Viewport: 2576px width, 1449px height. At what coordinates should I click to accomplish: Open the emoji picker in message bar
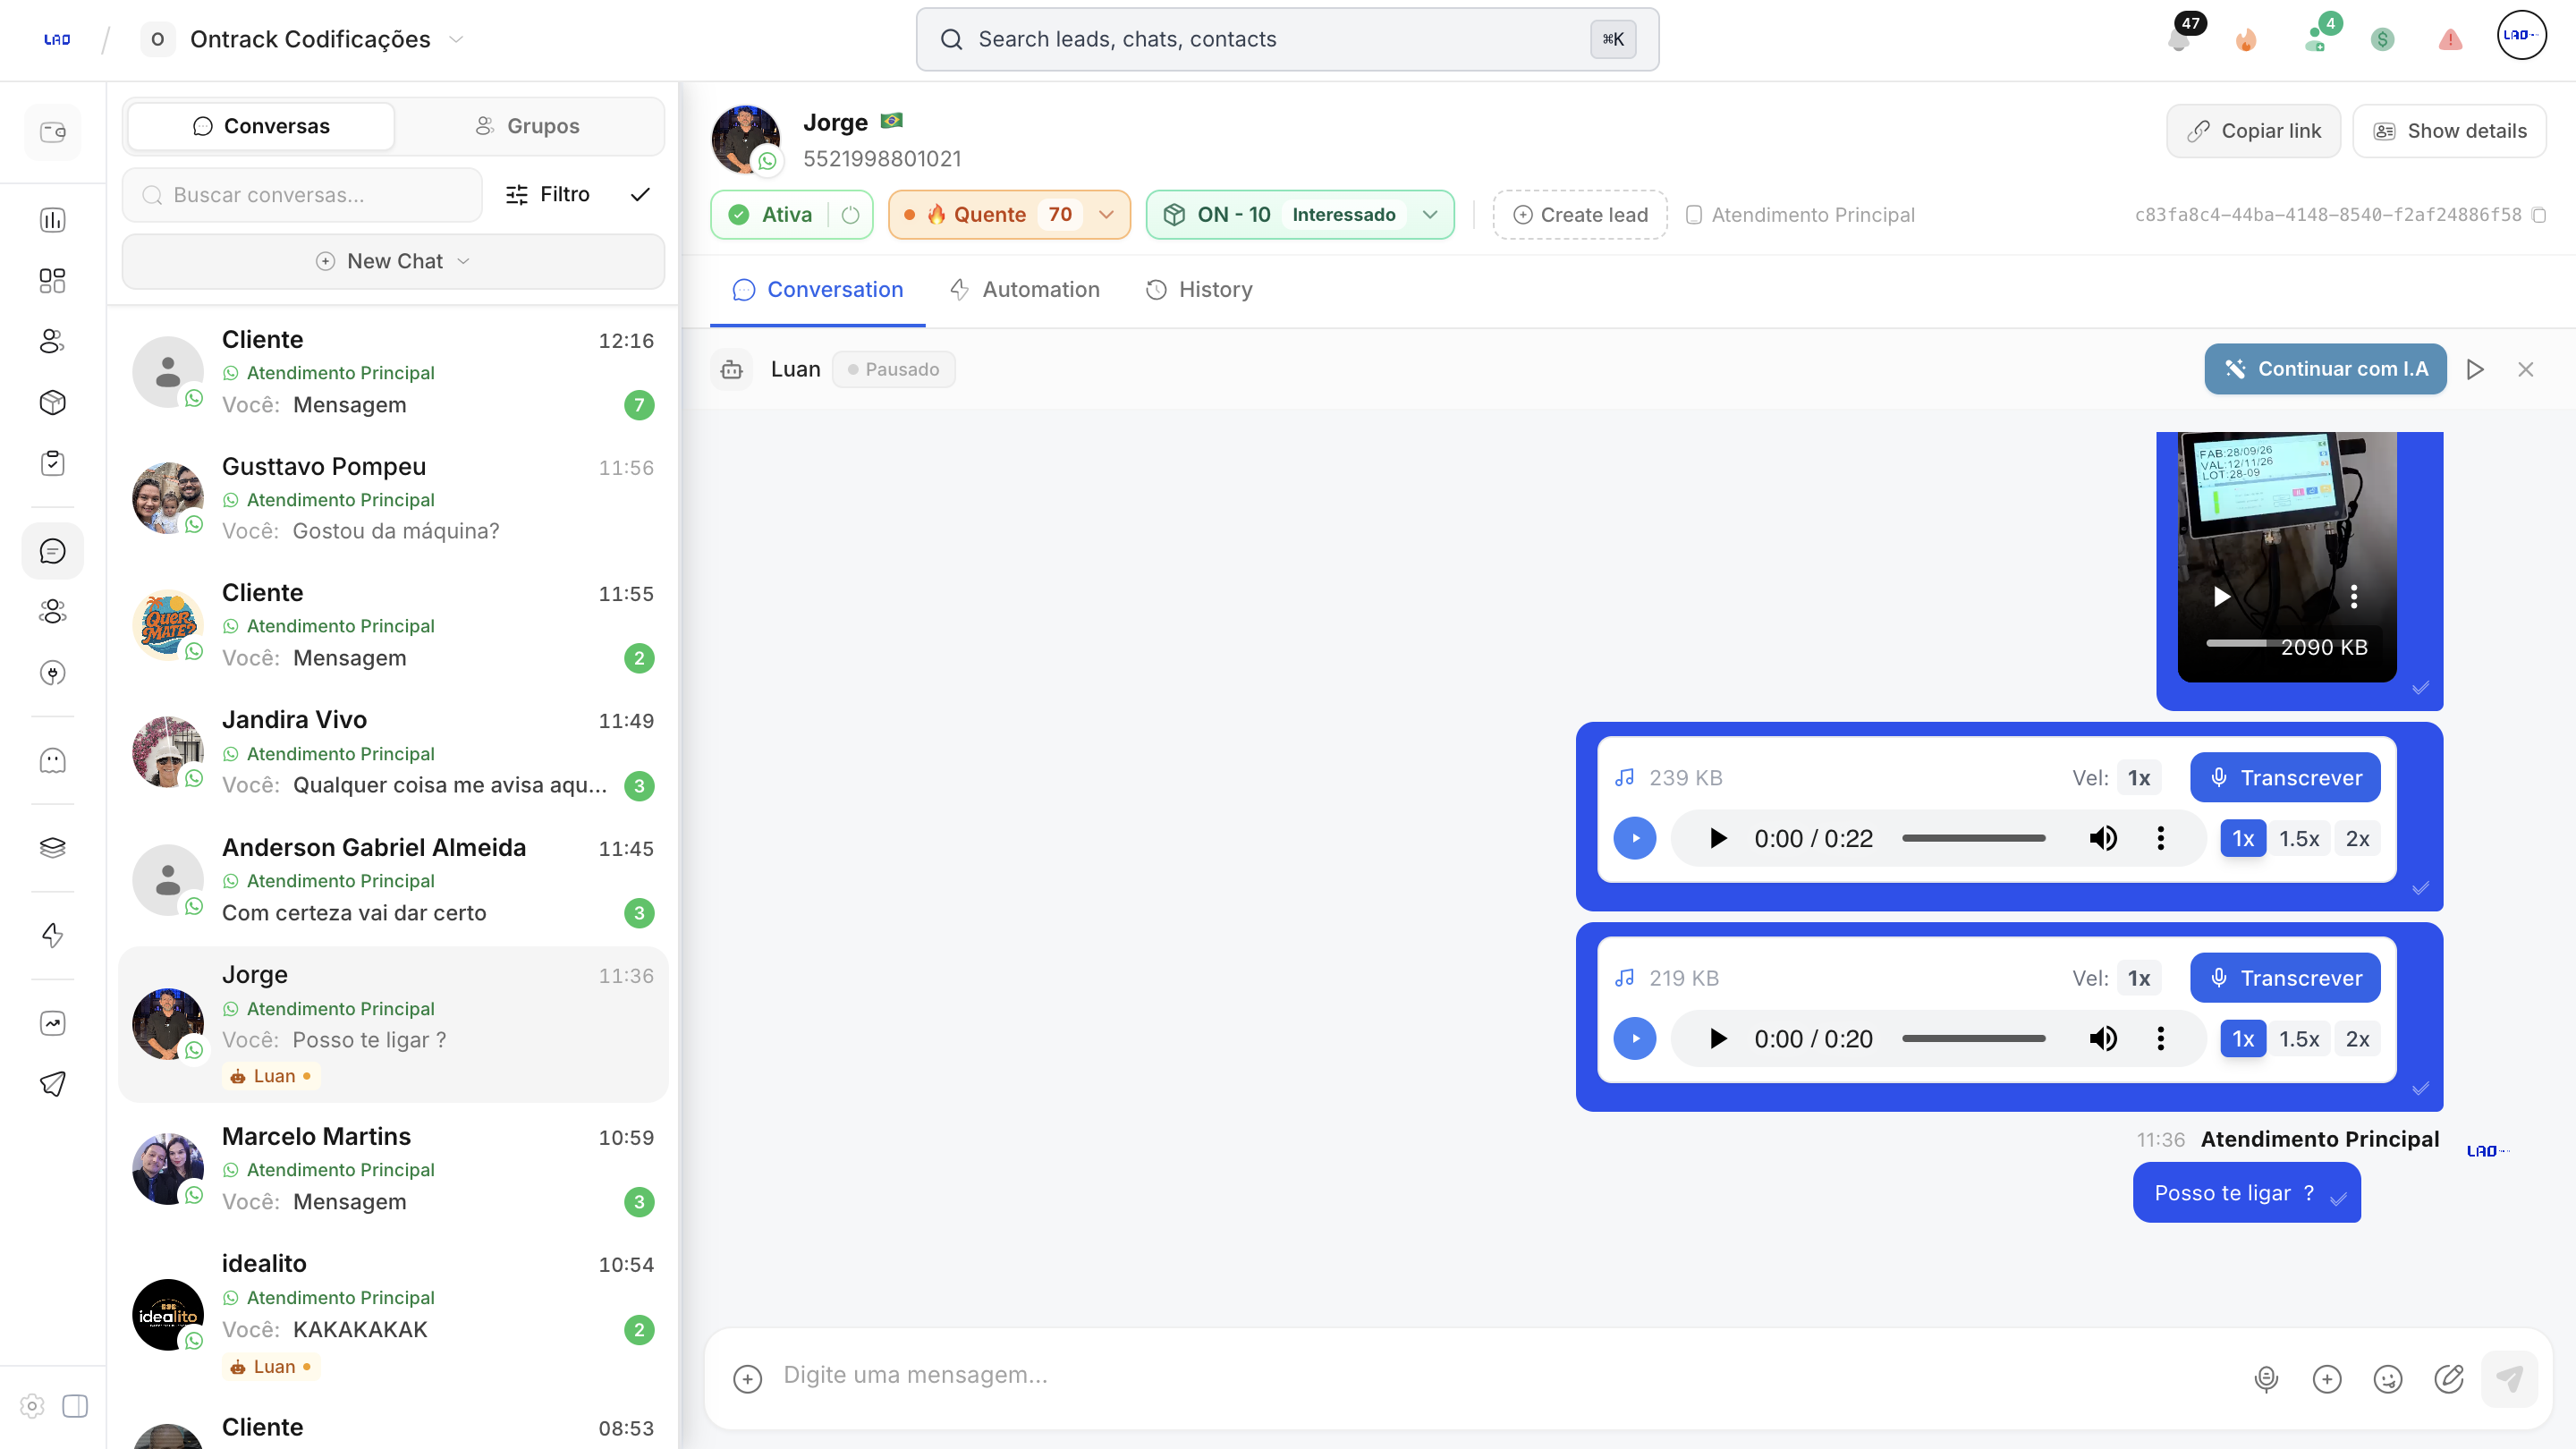click(2388, 1379)
